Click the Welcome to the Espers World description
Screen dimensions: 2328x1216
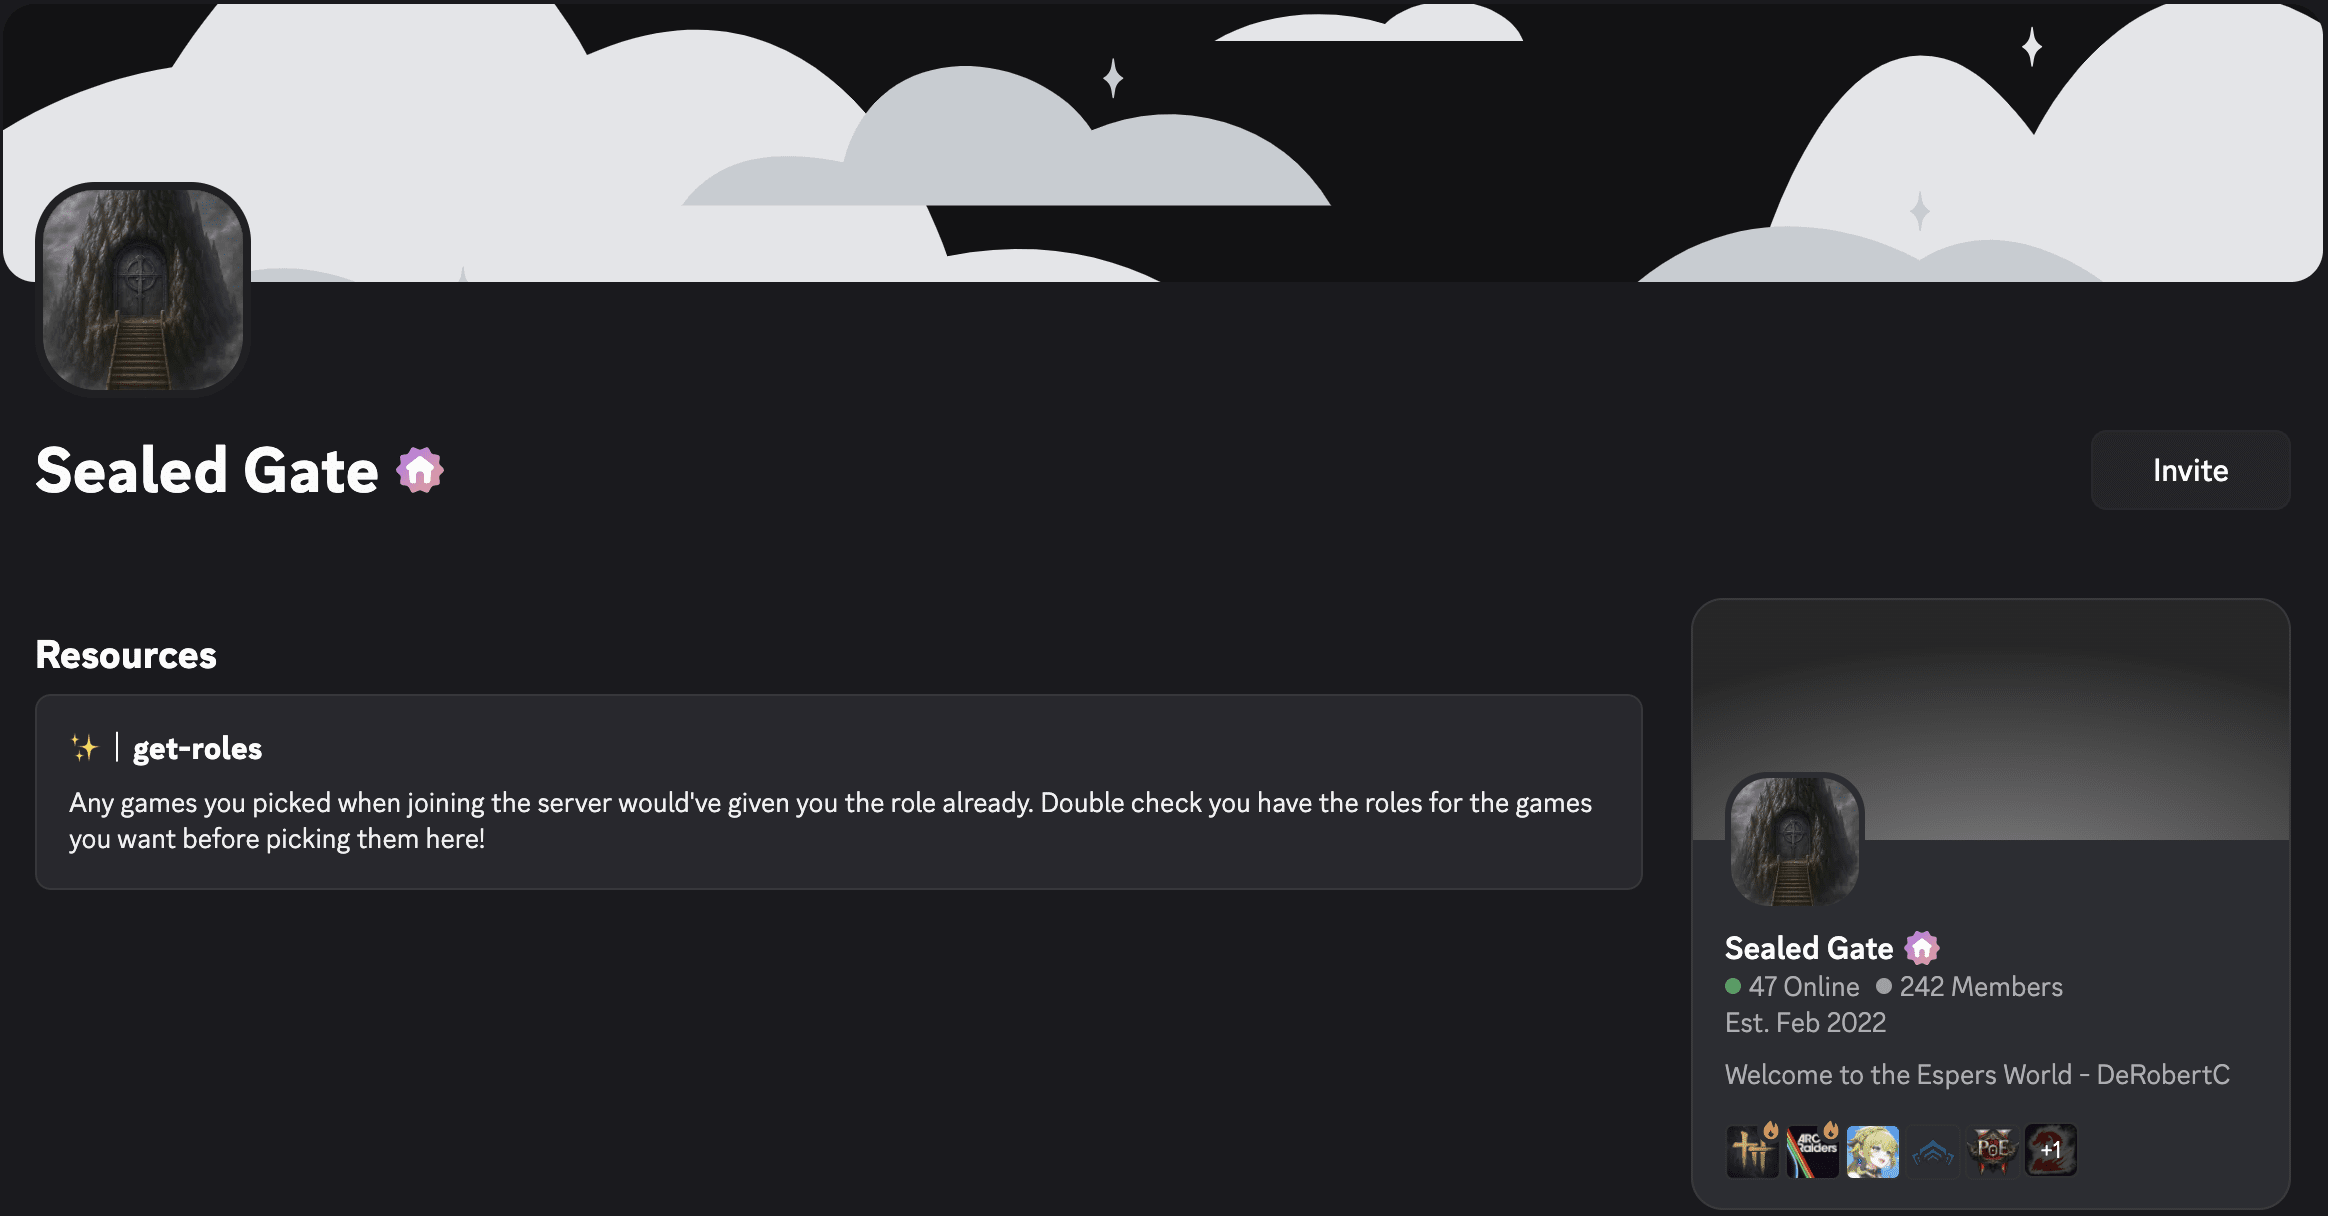coord(1977,1074)
